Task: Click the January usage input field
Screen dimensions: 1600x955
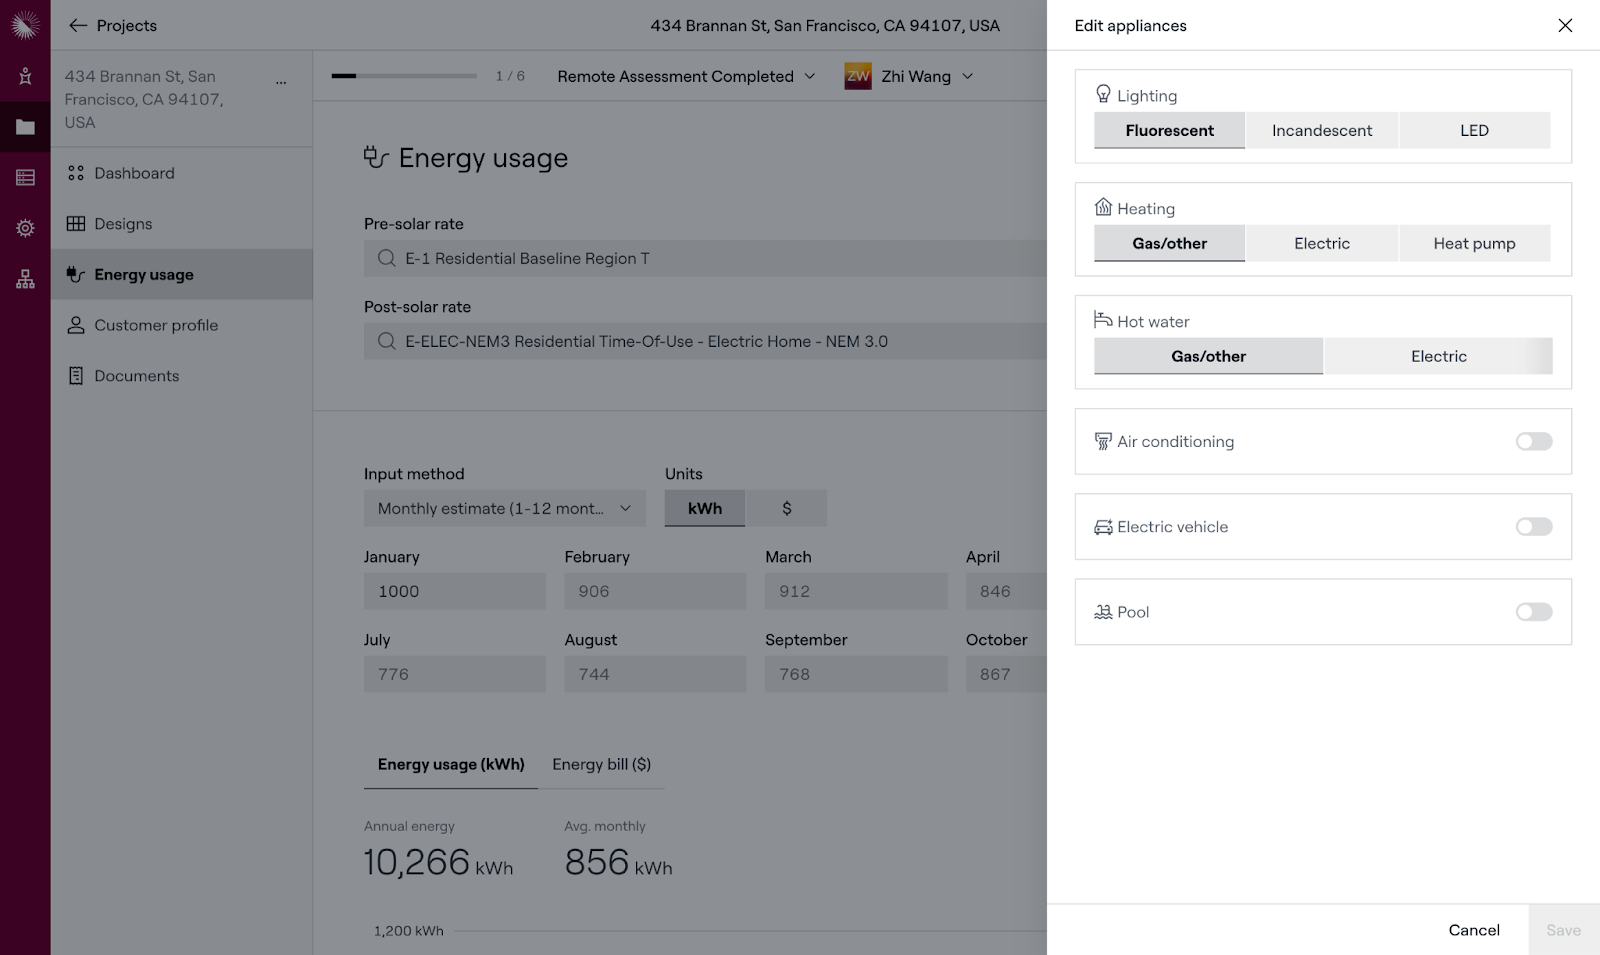Action: coord(454,592)
